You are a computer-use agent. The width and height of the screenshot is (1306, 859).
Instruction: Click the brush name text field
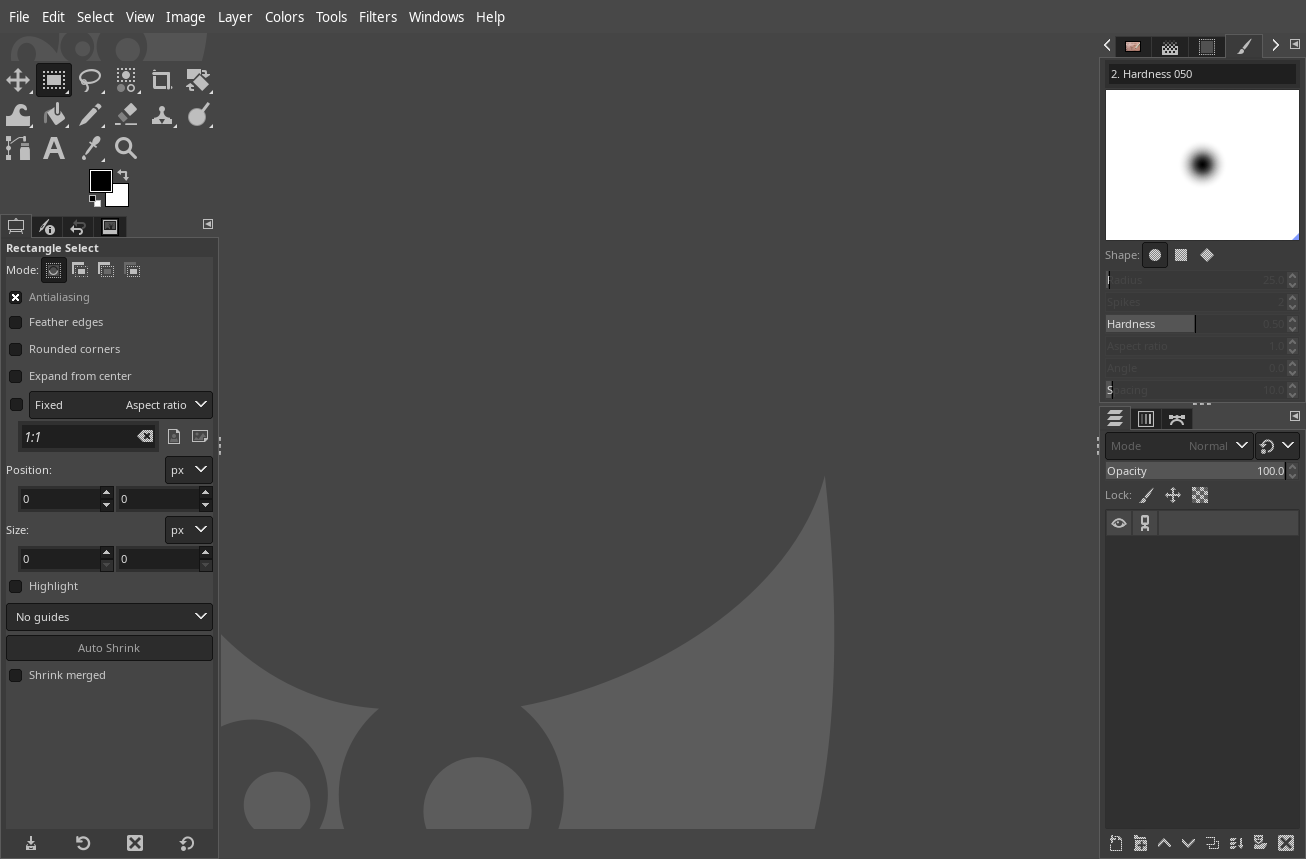coord(1200,74)
